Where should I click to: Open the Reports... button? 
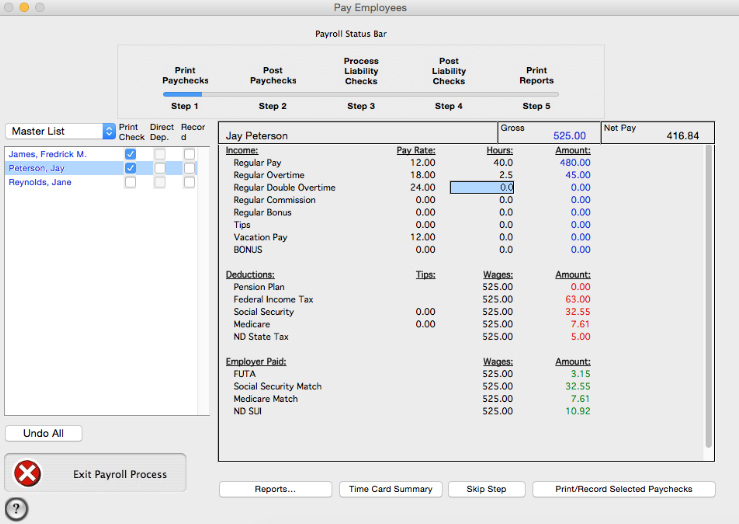point(275,489)
